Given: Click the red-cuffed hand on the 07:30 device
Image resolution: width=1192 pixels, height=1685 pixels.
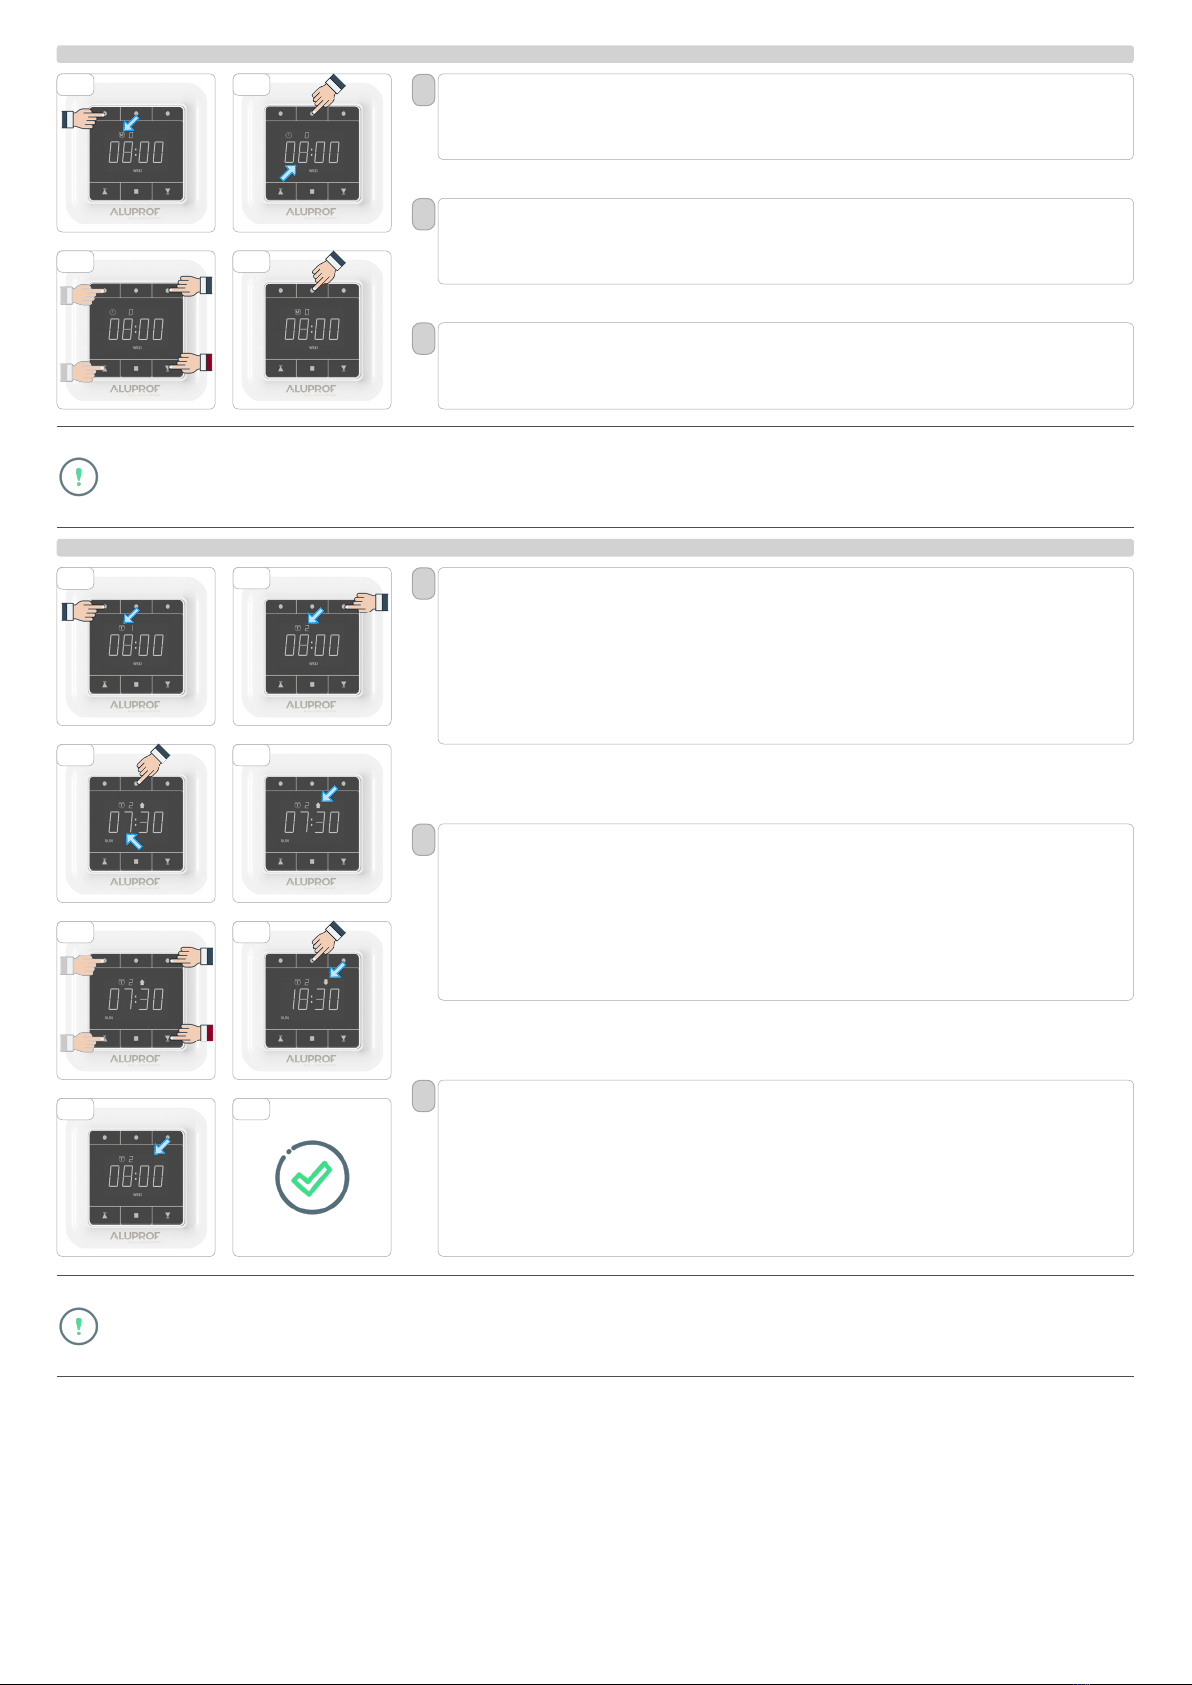Looking at the screenshot, I should point(193,1034).
